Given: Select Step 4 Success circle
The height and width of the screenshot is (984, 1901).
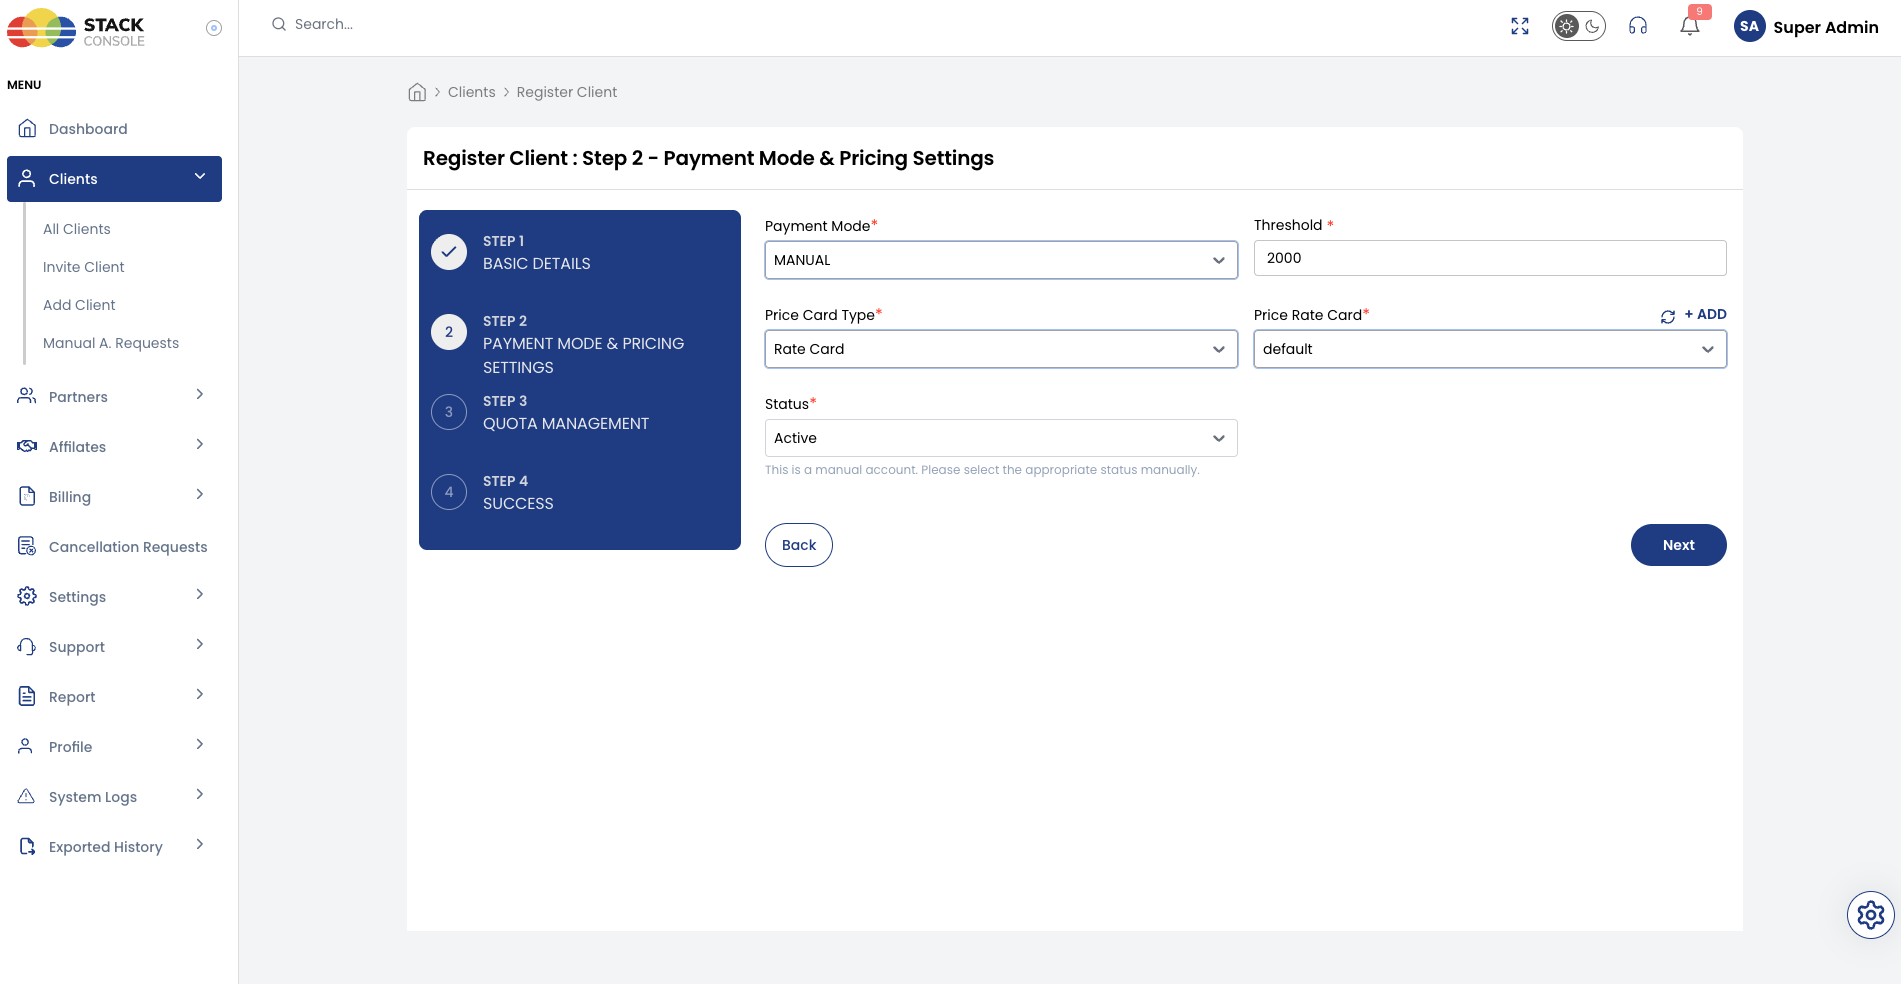Looking at the screenshot, I should [x=449, y=492].
